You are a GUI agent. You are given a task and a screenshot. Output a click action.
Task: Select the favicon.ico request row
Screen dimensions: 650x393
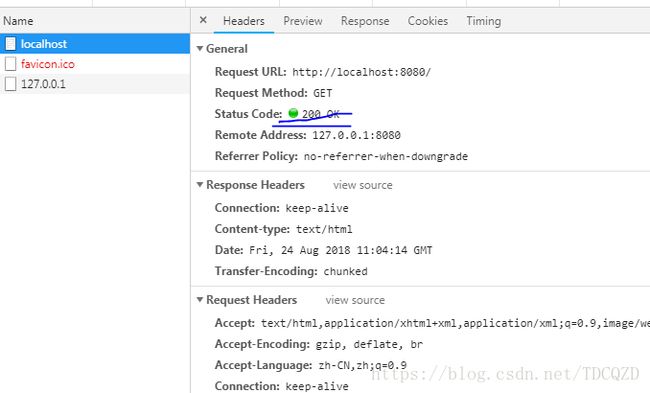point(95,64)
